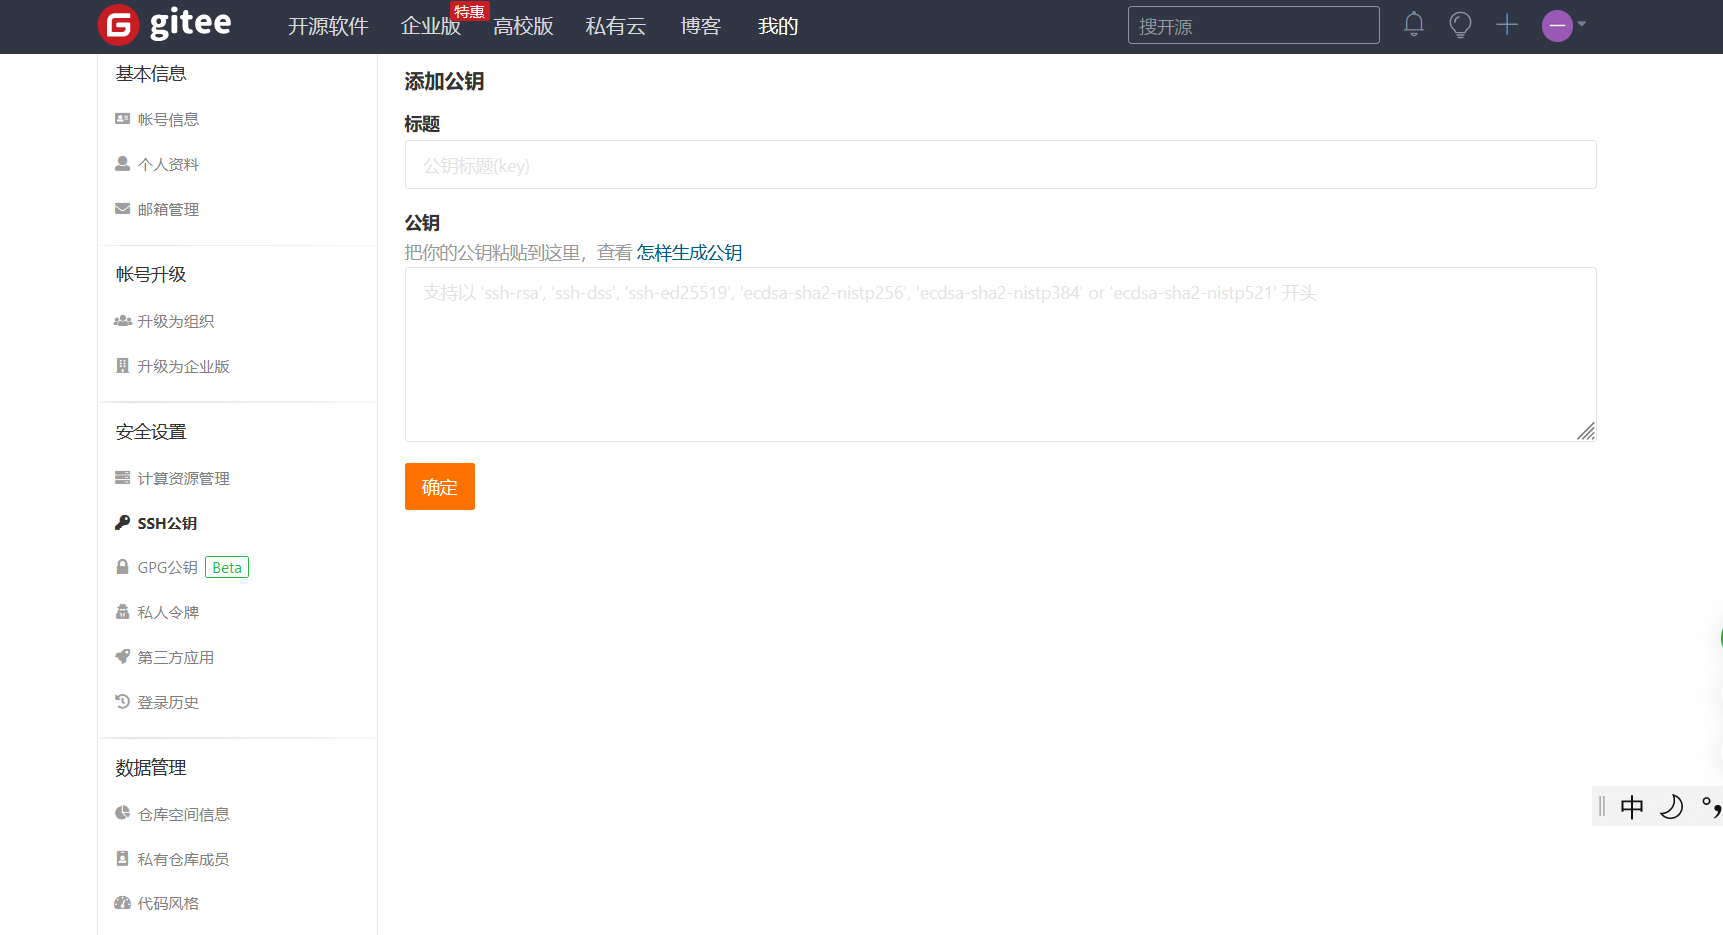1723x935 pixels.
Task: Focus the 搜开源 search box
Action: pos(1253,25)
